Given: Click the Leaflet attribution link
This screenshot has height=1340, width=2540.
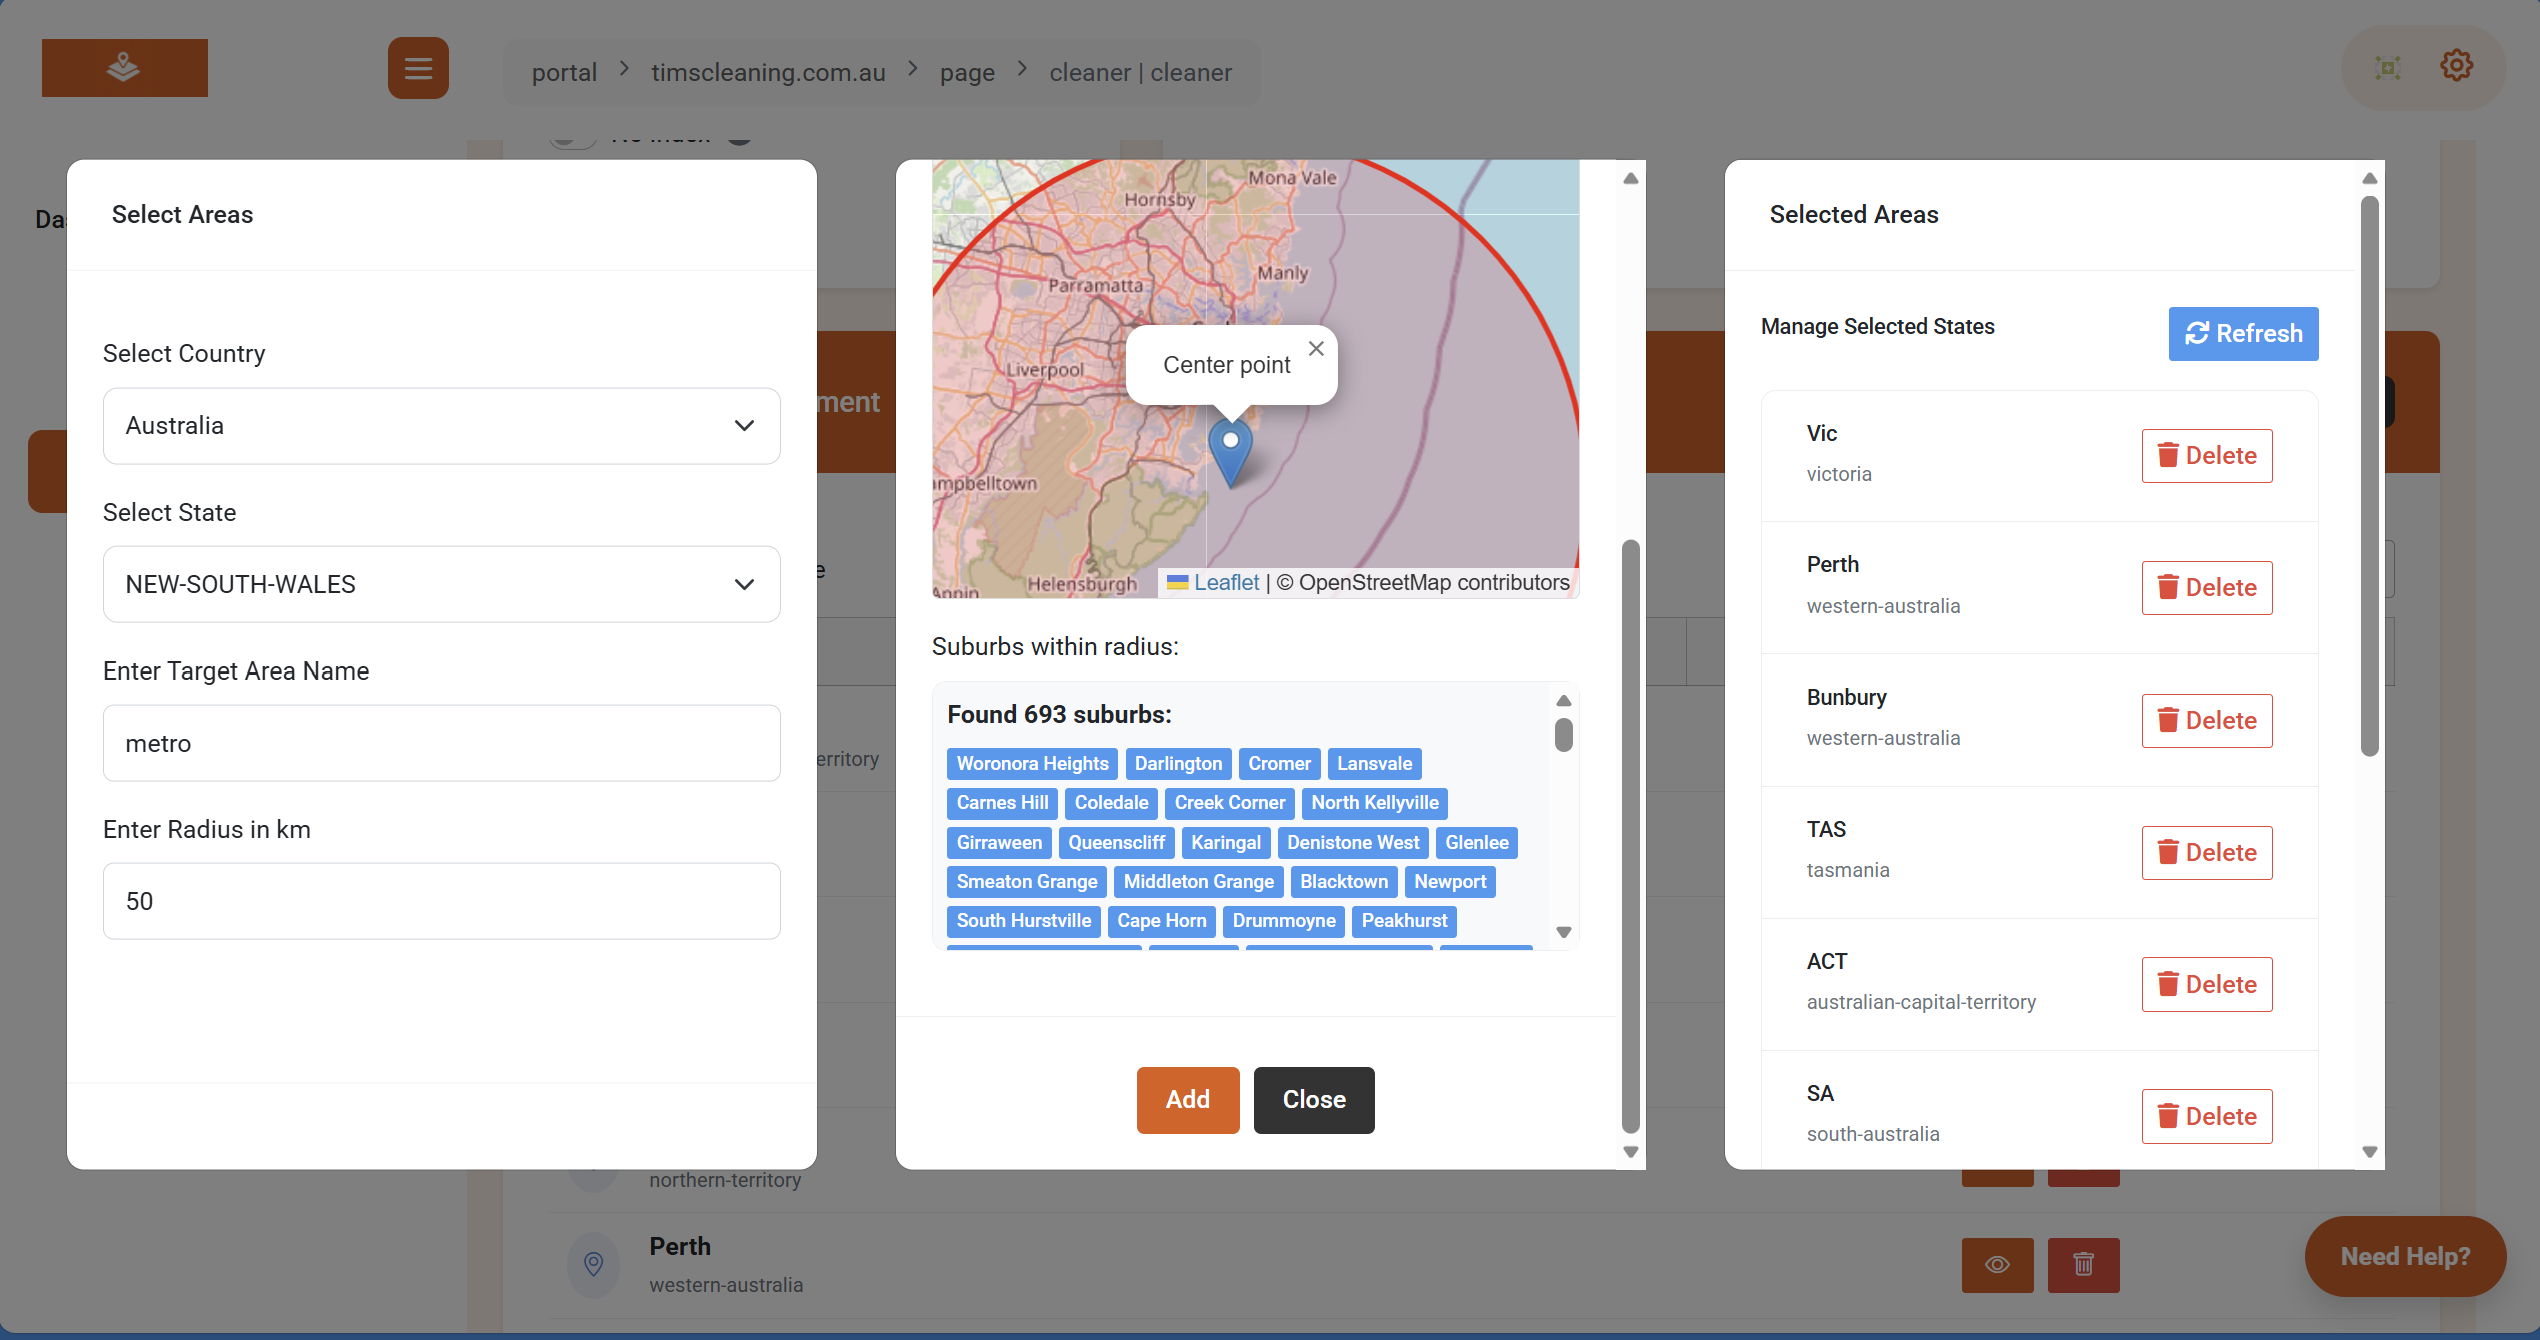Looking at the screenshot, I should [x=1226, y=582].
